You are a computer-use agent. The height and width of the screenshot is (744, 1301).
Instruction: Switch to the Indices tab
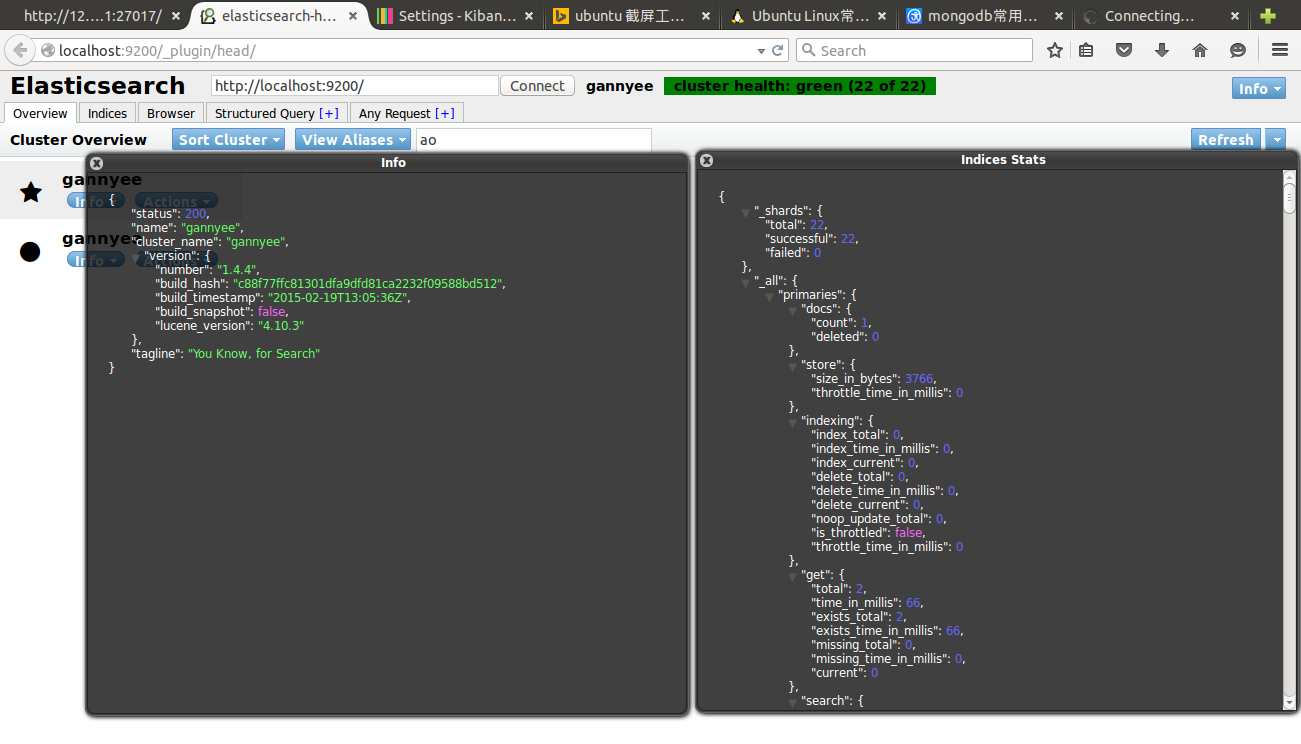(107, 113)
